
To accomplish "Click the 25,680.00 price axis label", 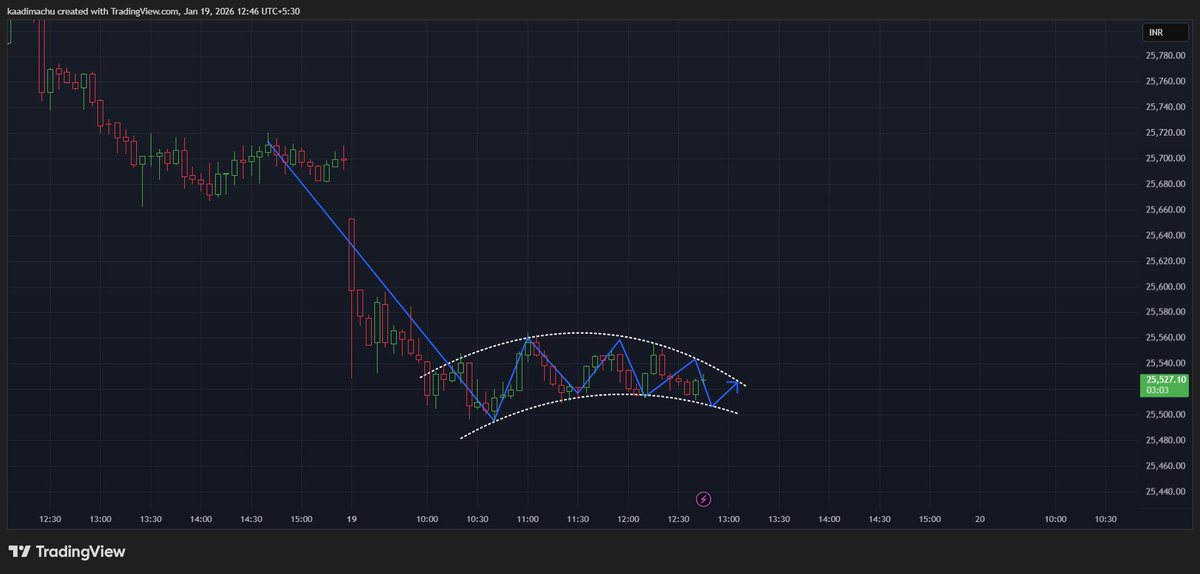I will click(1165, 184).
